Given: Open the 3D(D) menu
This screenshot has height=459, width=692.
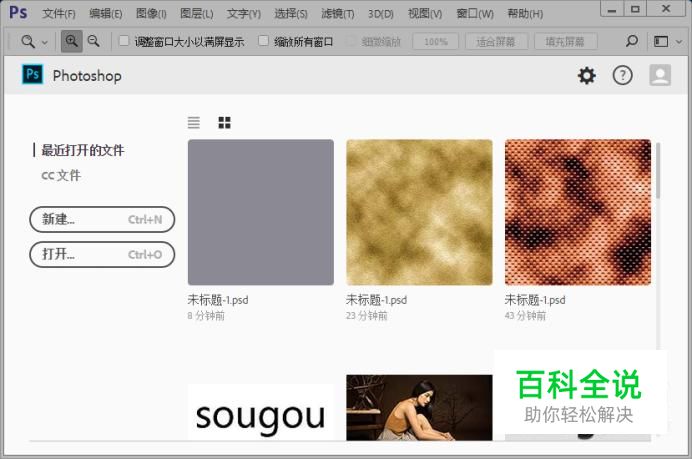Looking at the screenshot, I should point(380,14).
